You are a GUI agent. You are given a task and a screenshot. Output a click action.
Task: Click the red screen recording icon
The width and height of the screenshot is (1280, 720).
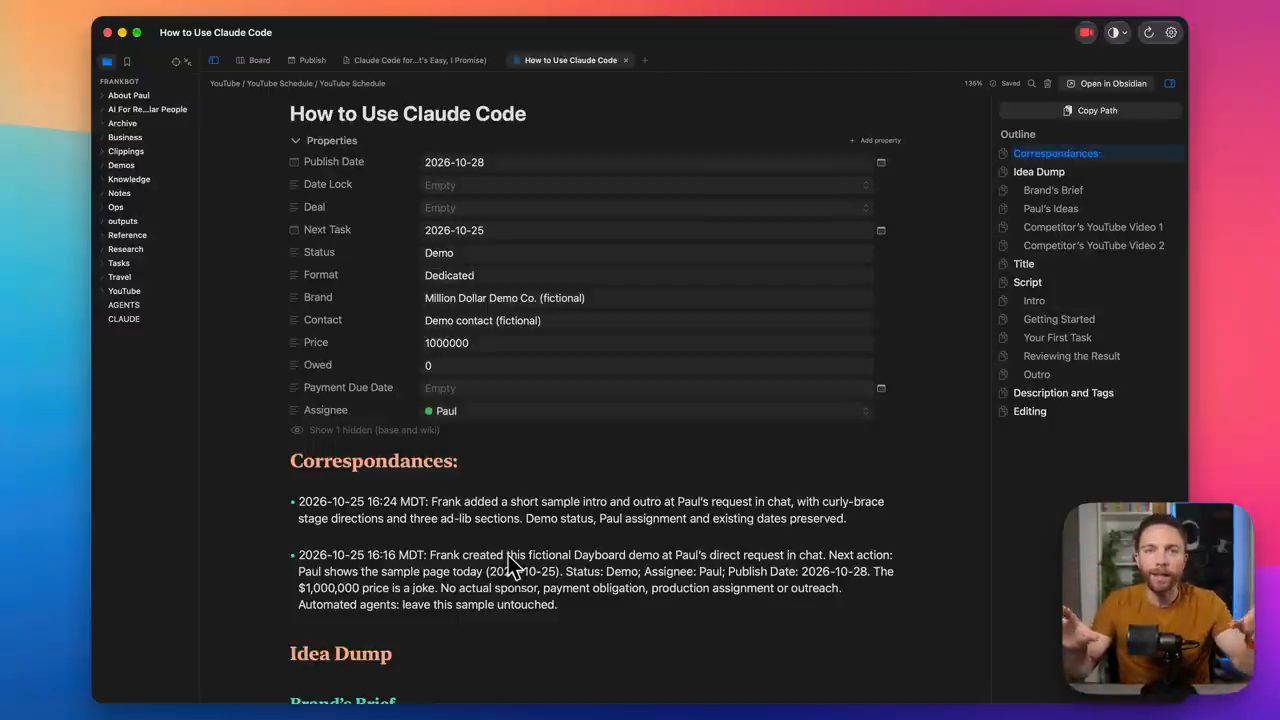(x=1086, y=33)
